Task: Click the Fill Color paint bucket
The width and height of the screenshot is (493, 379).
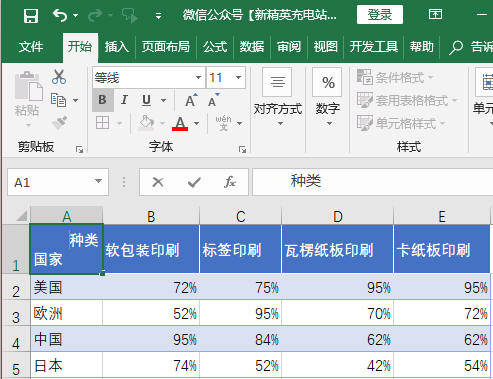Action: click(146, 122)
